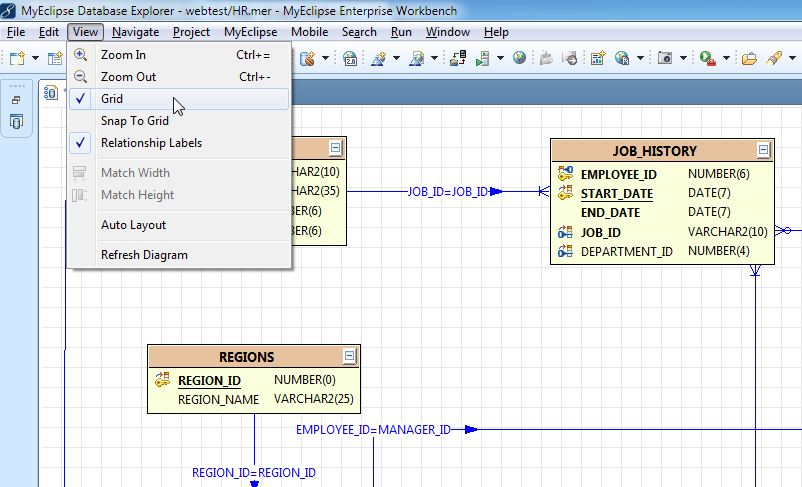The height and width of the screenshot is (487, 802).
Task: Click the globe web browser toolbar icon
Action: tap(519, 58)
